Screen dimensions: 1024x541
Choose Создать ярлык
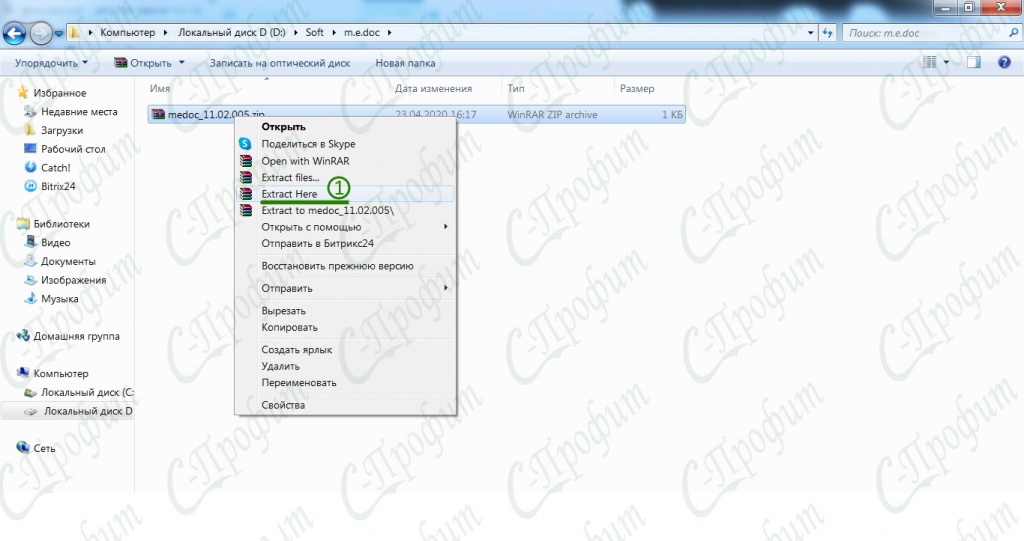(296, 350)
